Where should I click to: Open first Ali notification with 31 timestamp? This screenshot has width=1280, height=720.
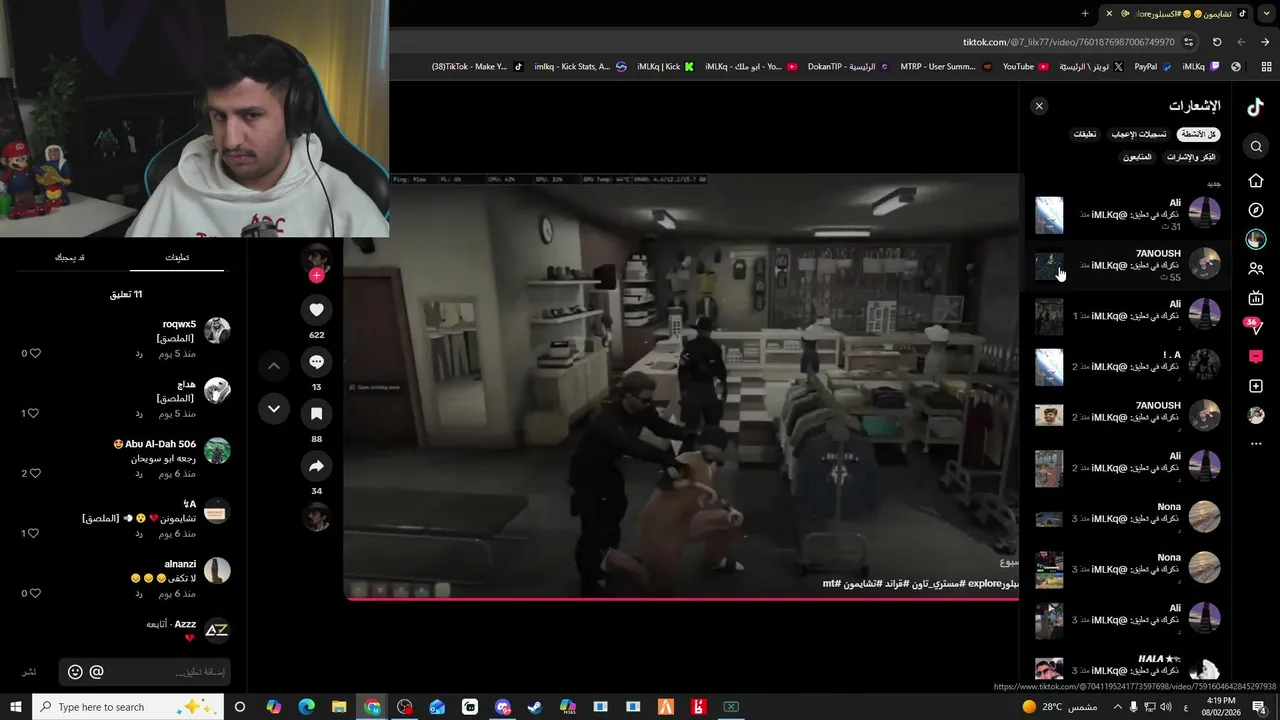tap(1127, 215)
